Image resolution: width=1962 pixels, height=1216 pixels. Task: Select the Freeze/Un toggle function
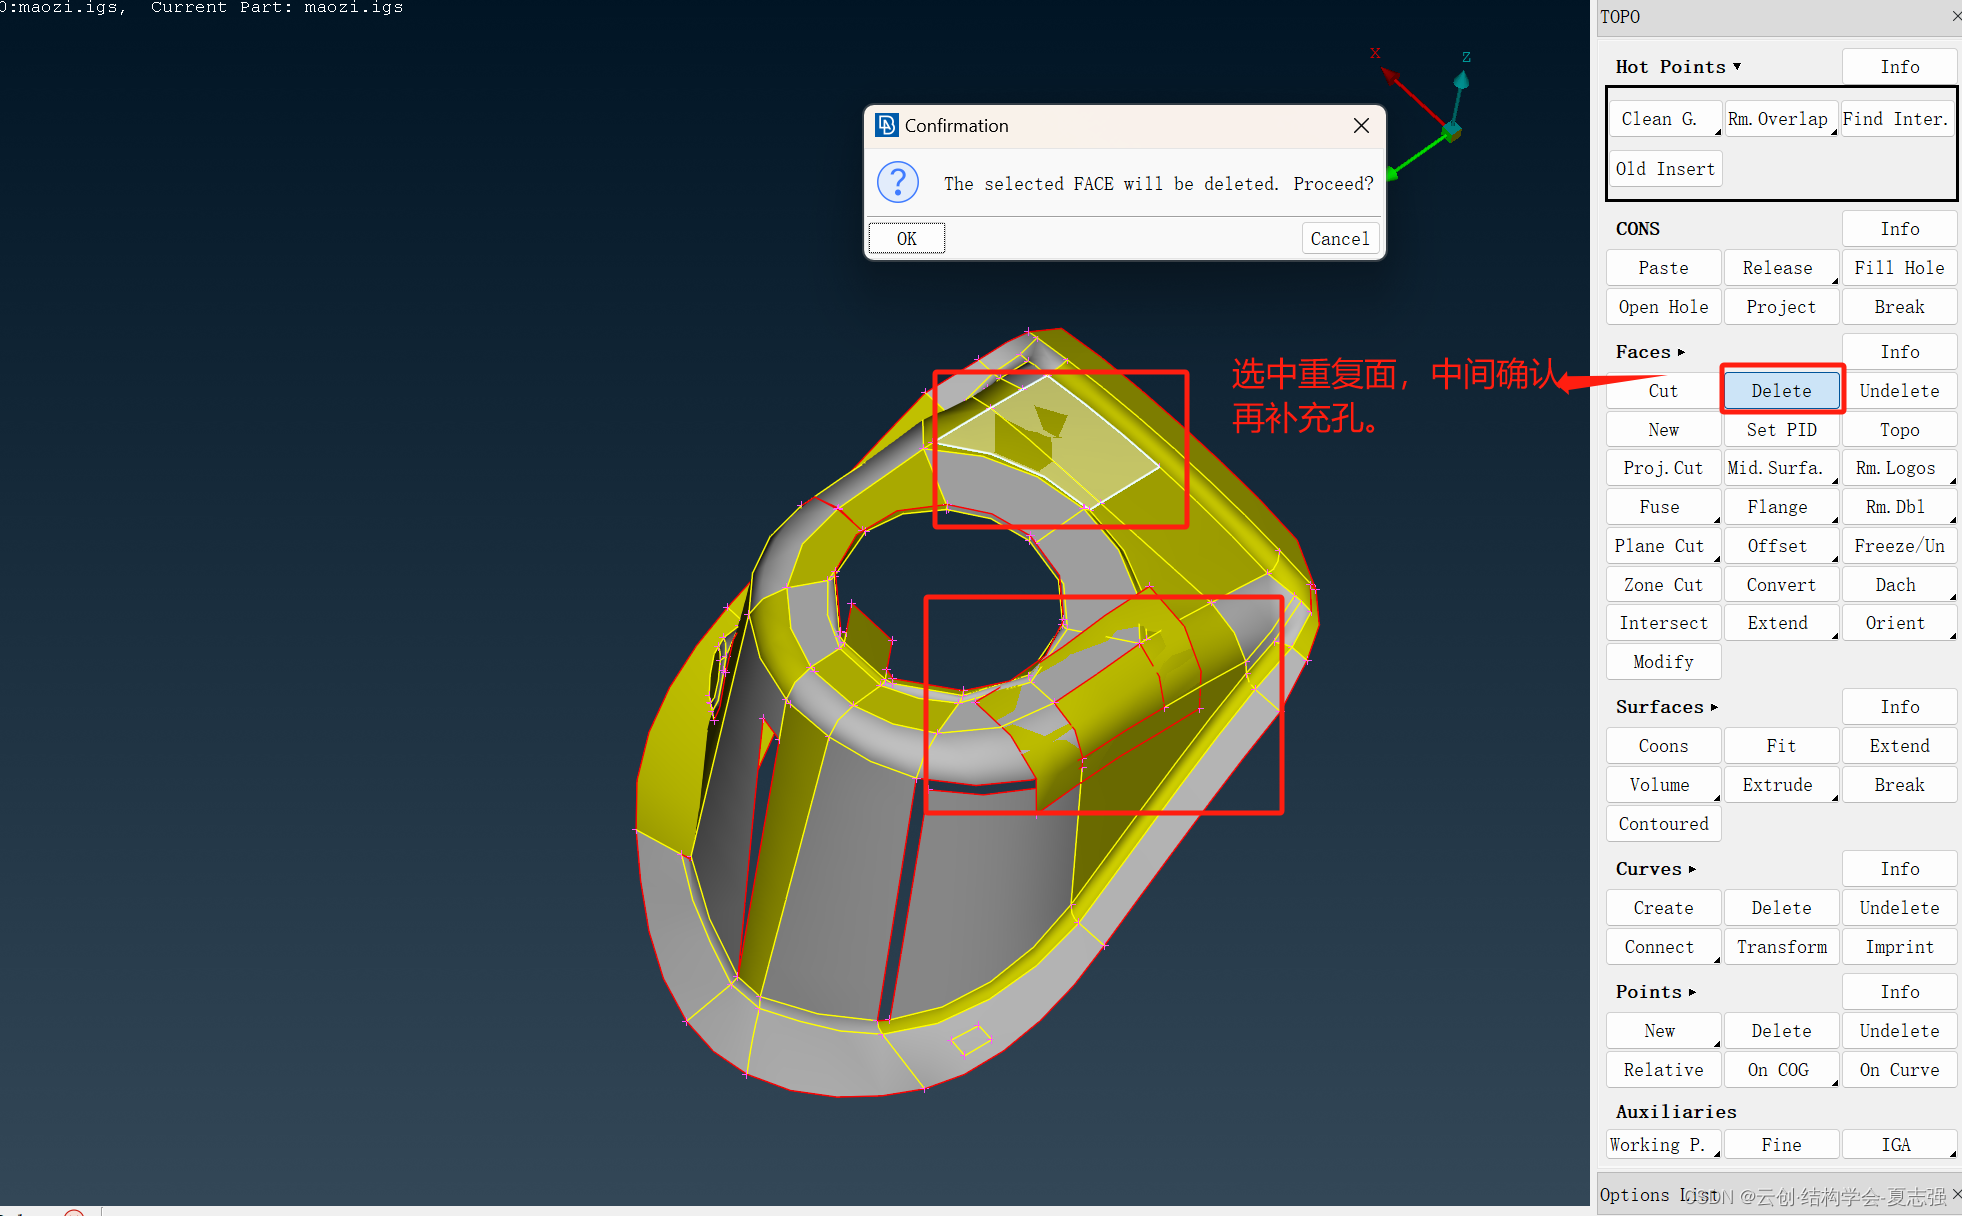(x=1898, y=546)
